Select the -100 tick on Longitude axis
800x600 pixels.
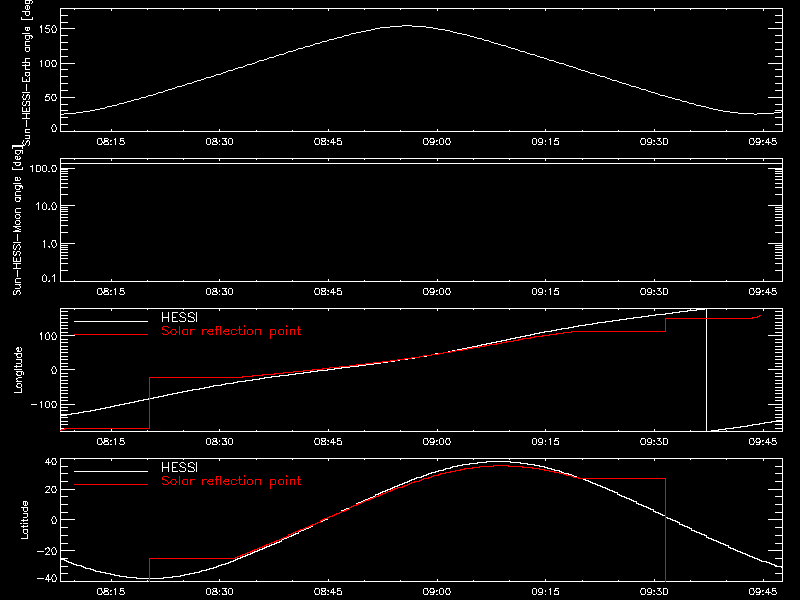[x=44, y=404]
